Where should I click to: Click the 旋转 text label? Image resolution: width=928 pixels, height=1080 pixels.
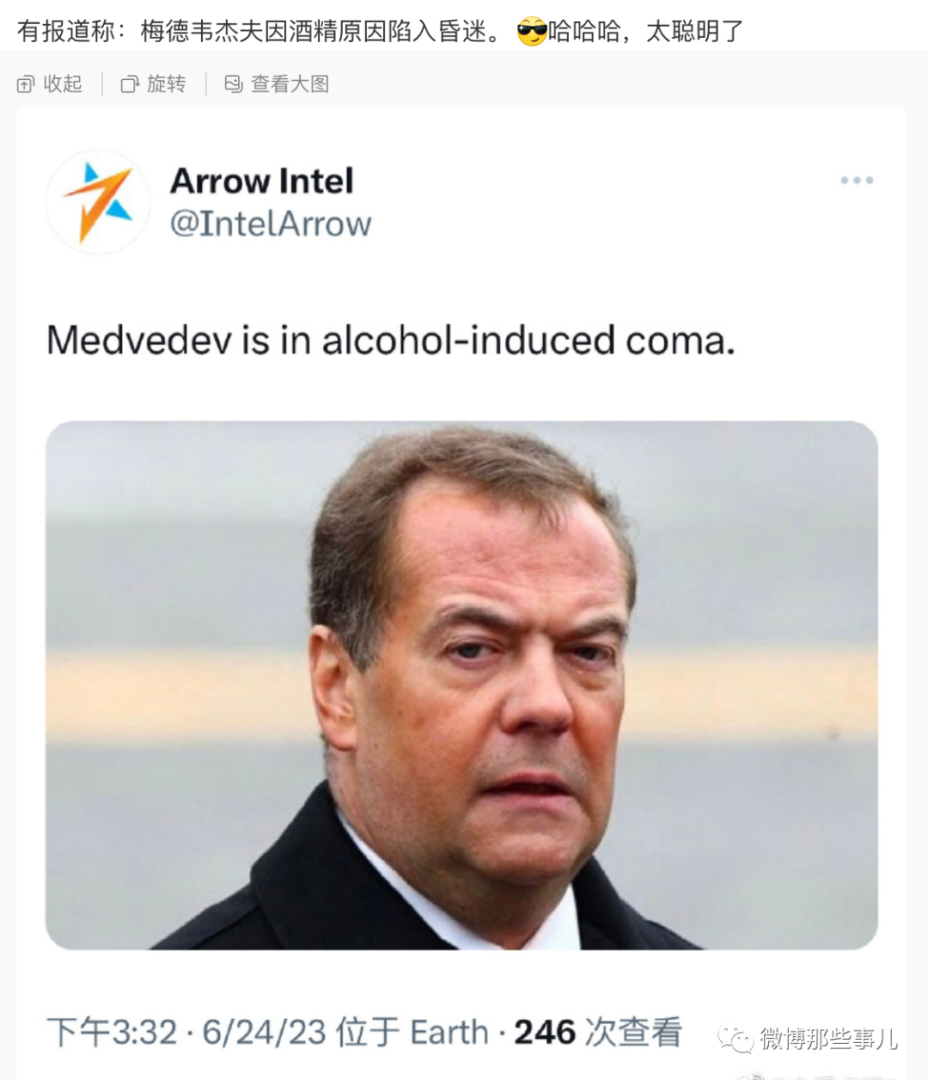[x=166, y=84]
